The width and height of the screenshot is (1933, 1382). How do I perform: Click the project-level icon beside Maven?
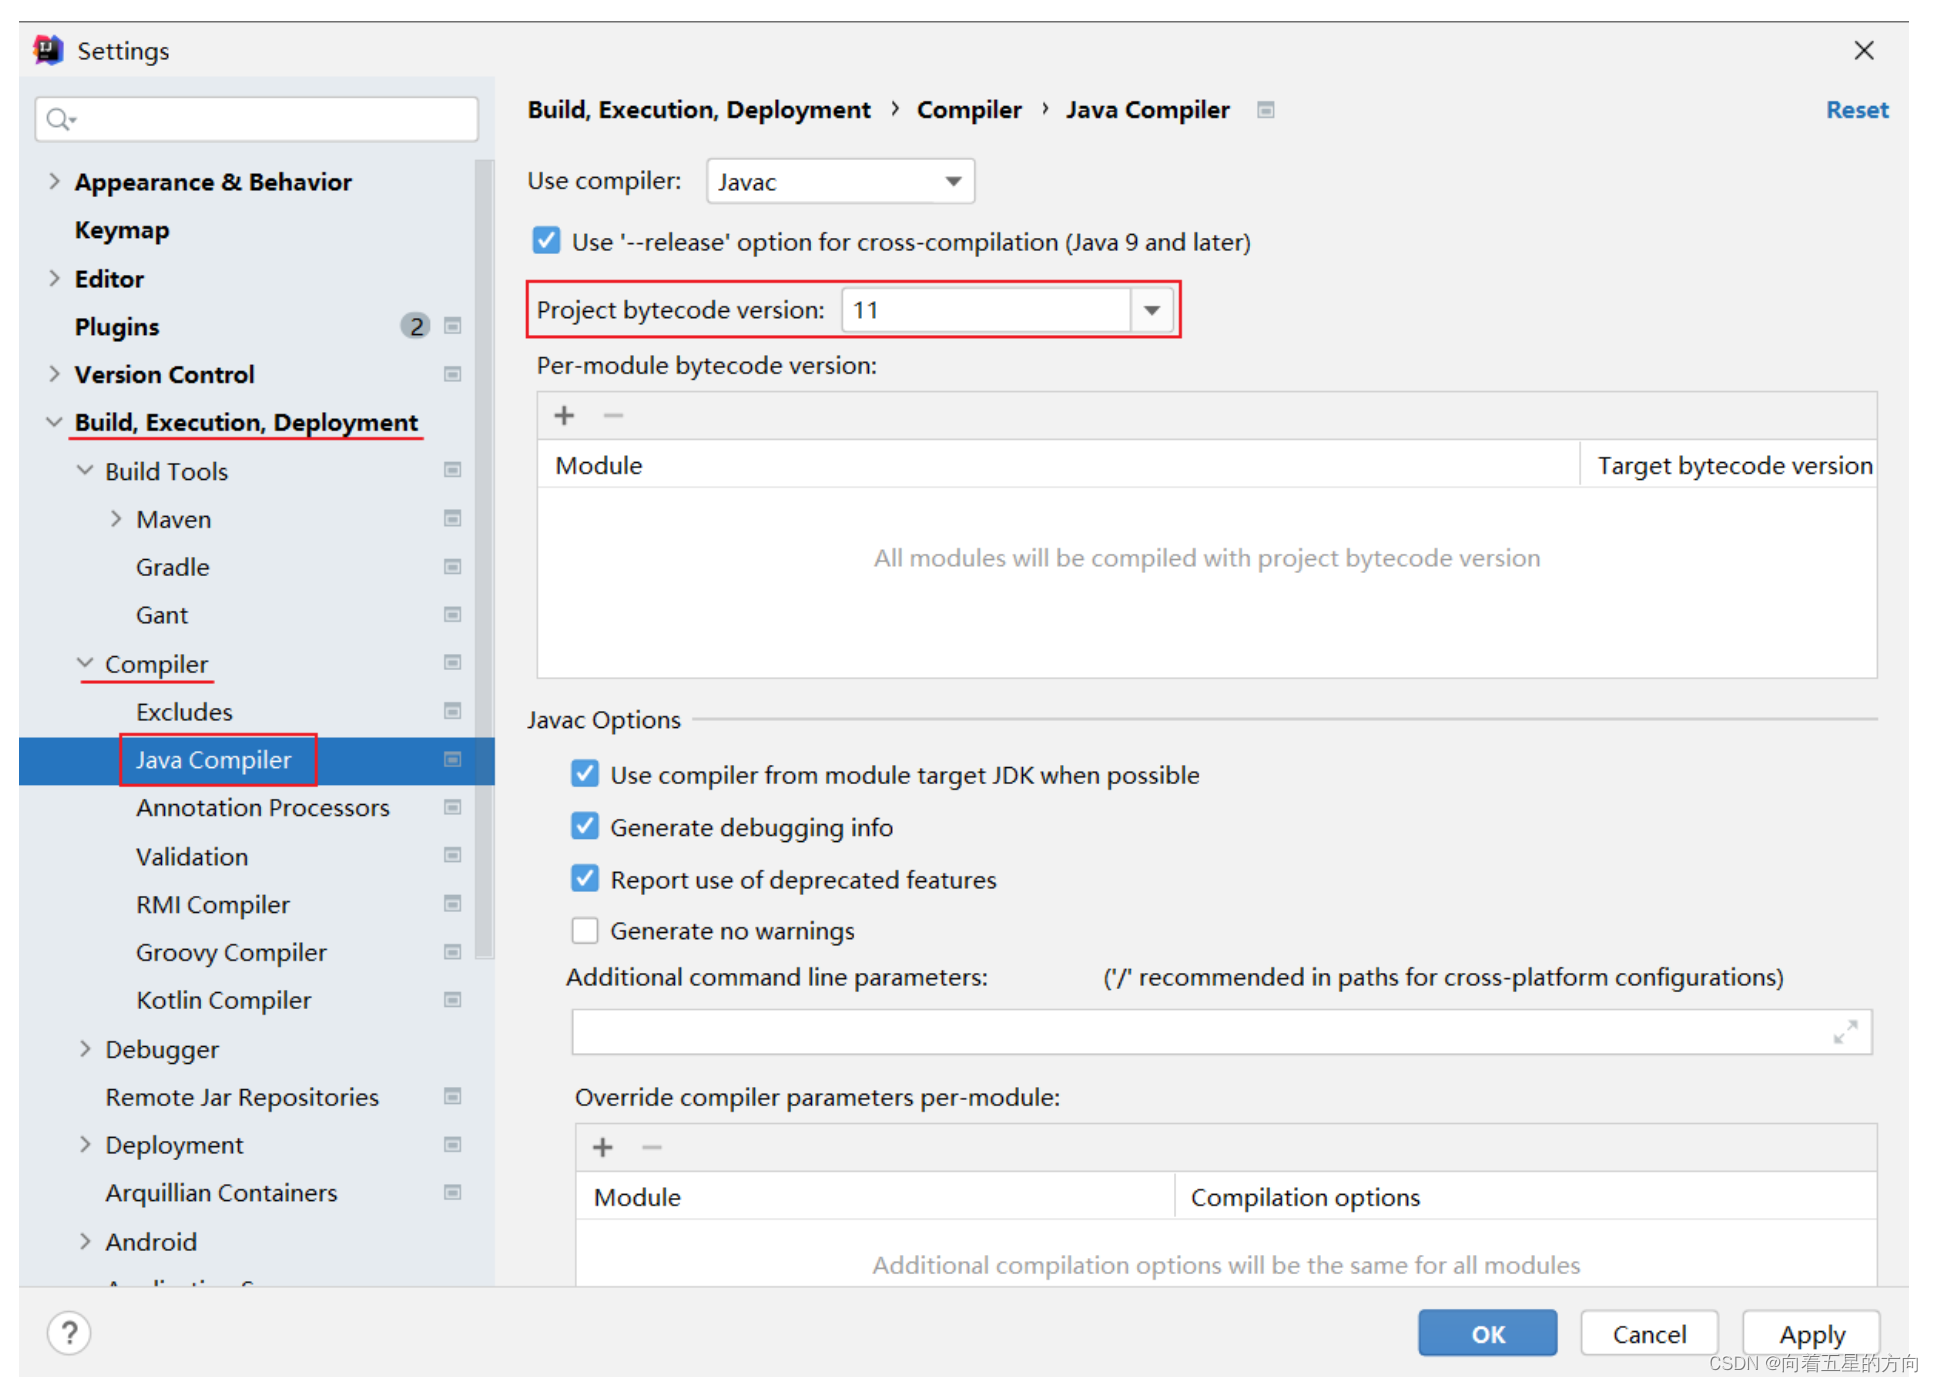(x=453, y=518)
